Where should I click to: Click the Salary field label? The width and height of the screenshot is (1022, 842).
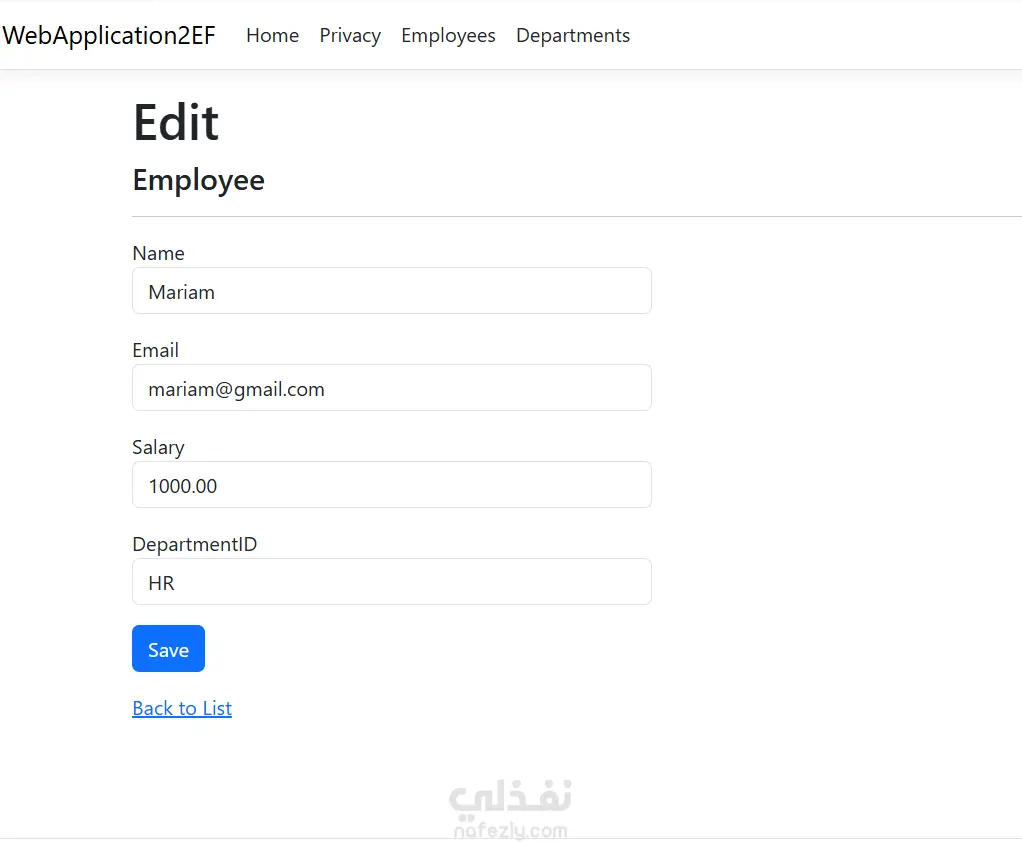pyautogui.click(x=158, y=447)
